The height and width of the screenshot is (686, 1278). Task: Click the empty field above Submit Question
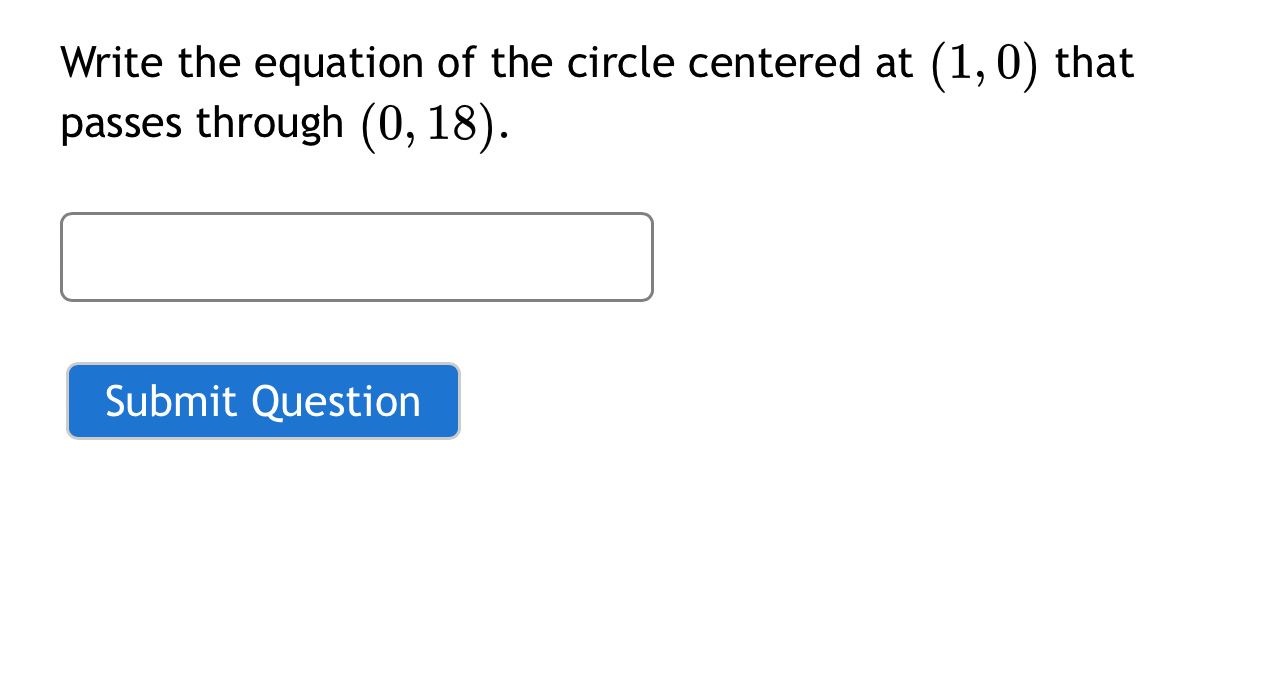pos(356,256)
